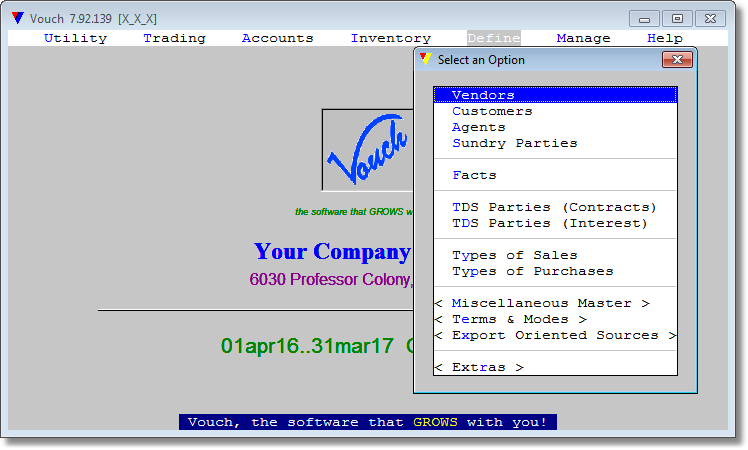Maximize the Vouch main window
This screenshot has width=748, height=450.
pos(677,19)
